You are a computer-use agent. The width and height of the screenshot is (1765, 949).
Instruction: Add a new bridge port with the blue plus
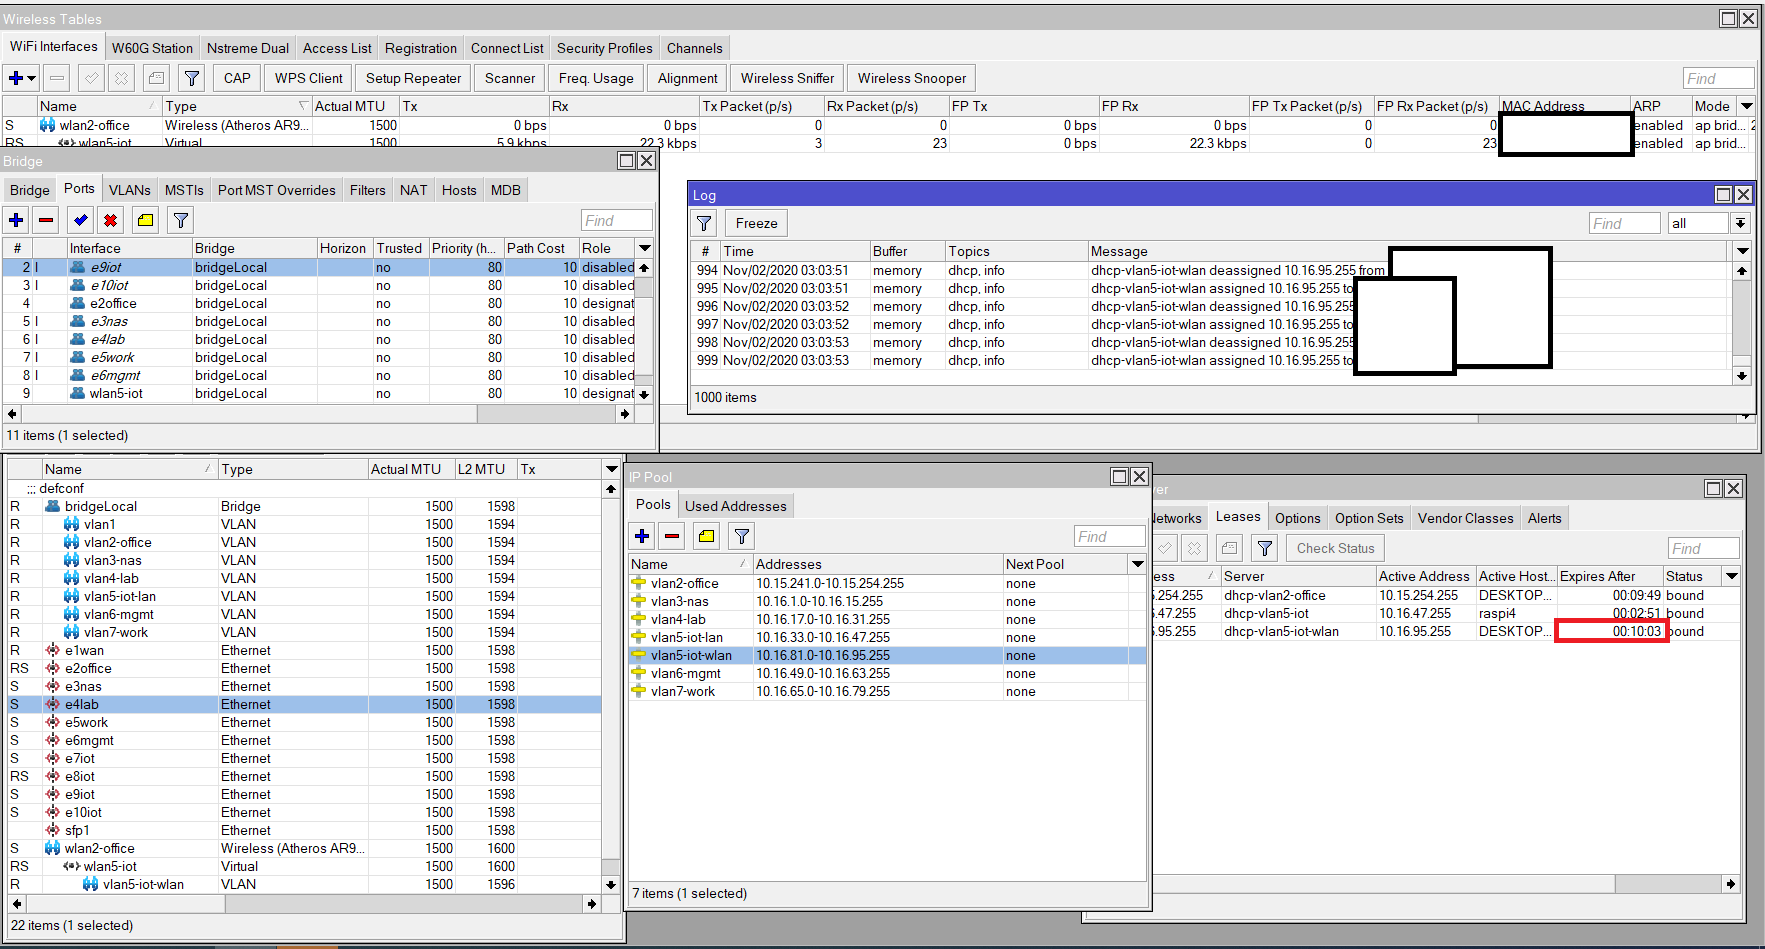[x=17, y=220]
